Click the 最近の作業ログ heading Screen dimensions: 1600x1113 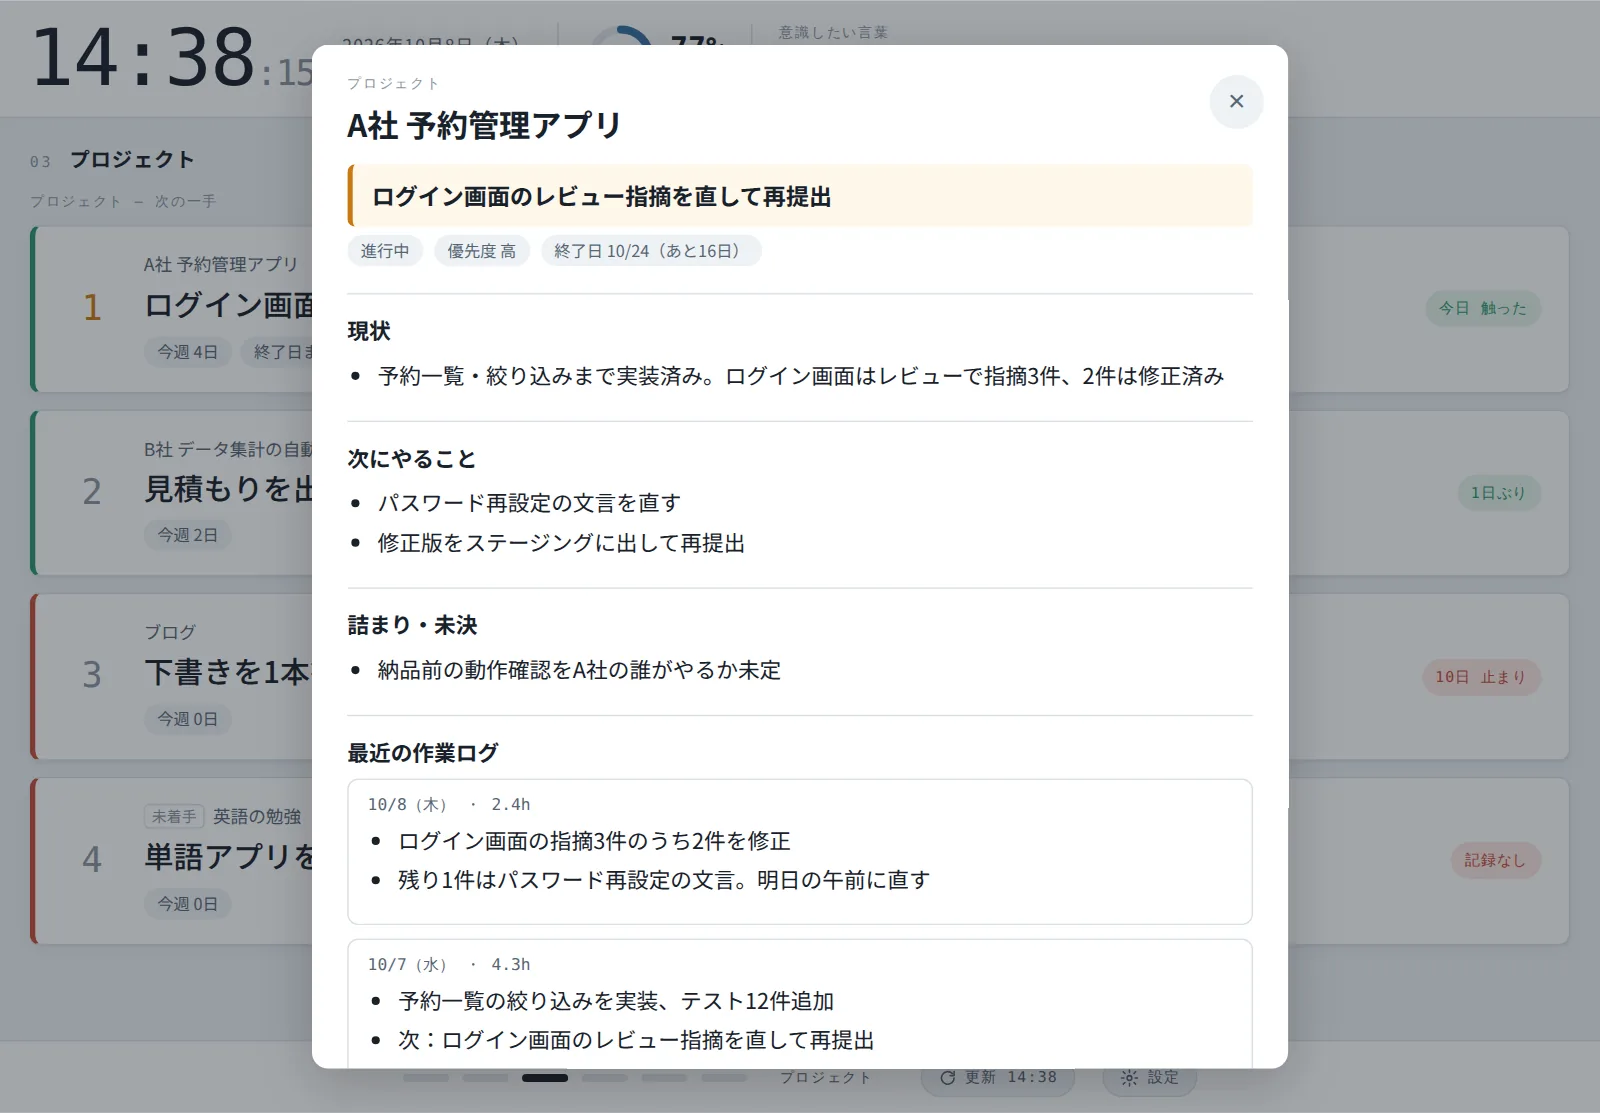click(x=422, y=752)
